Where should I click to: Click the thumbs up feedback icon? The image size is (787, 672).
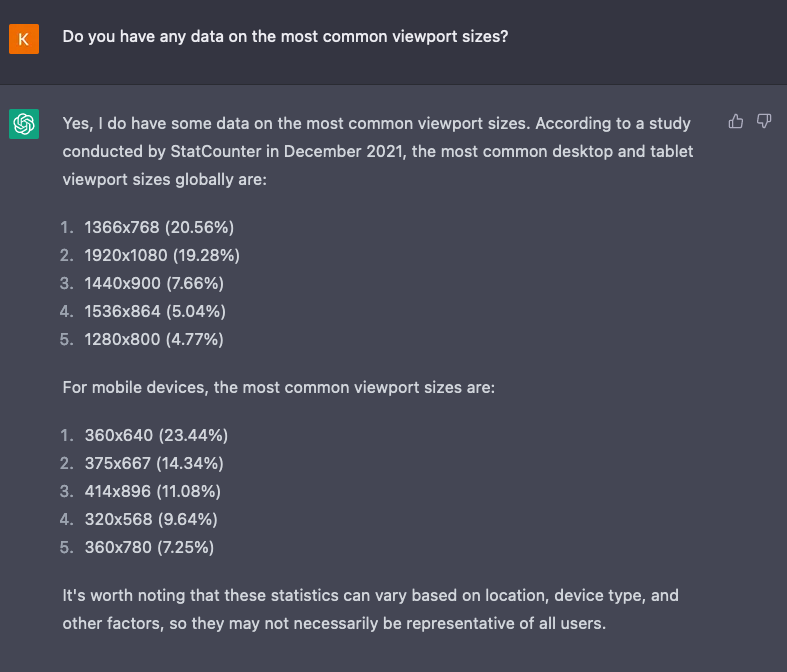coord(736,122)
